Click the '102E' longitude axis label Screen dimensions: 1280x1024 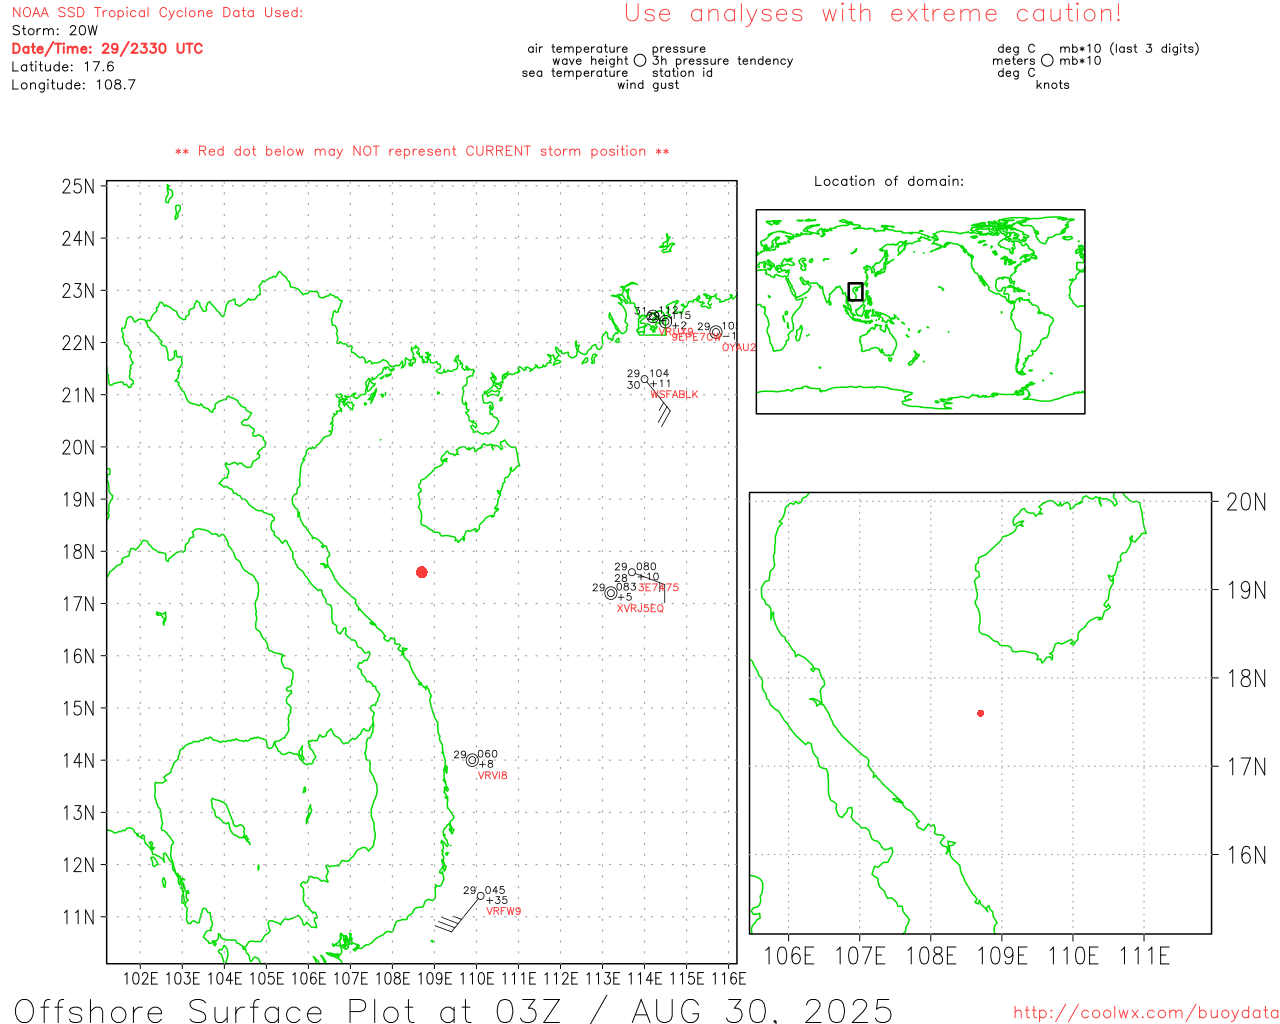click(140, 979)
